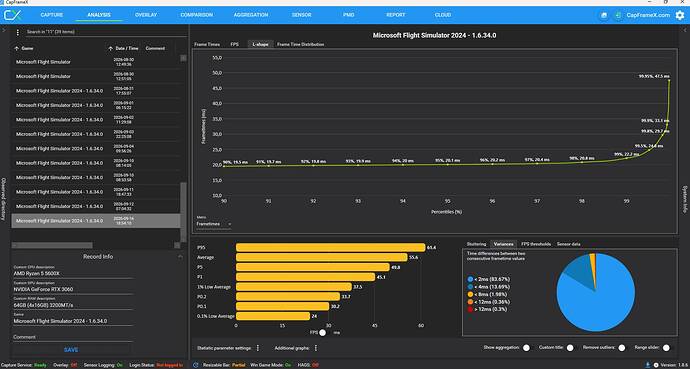The height and width of the screenshot is (369, 690).
Task: Collapse the Record Info panel chevron
Action: click(180, 257)
